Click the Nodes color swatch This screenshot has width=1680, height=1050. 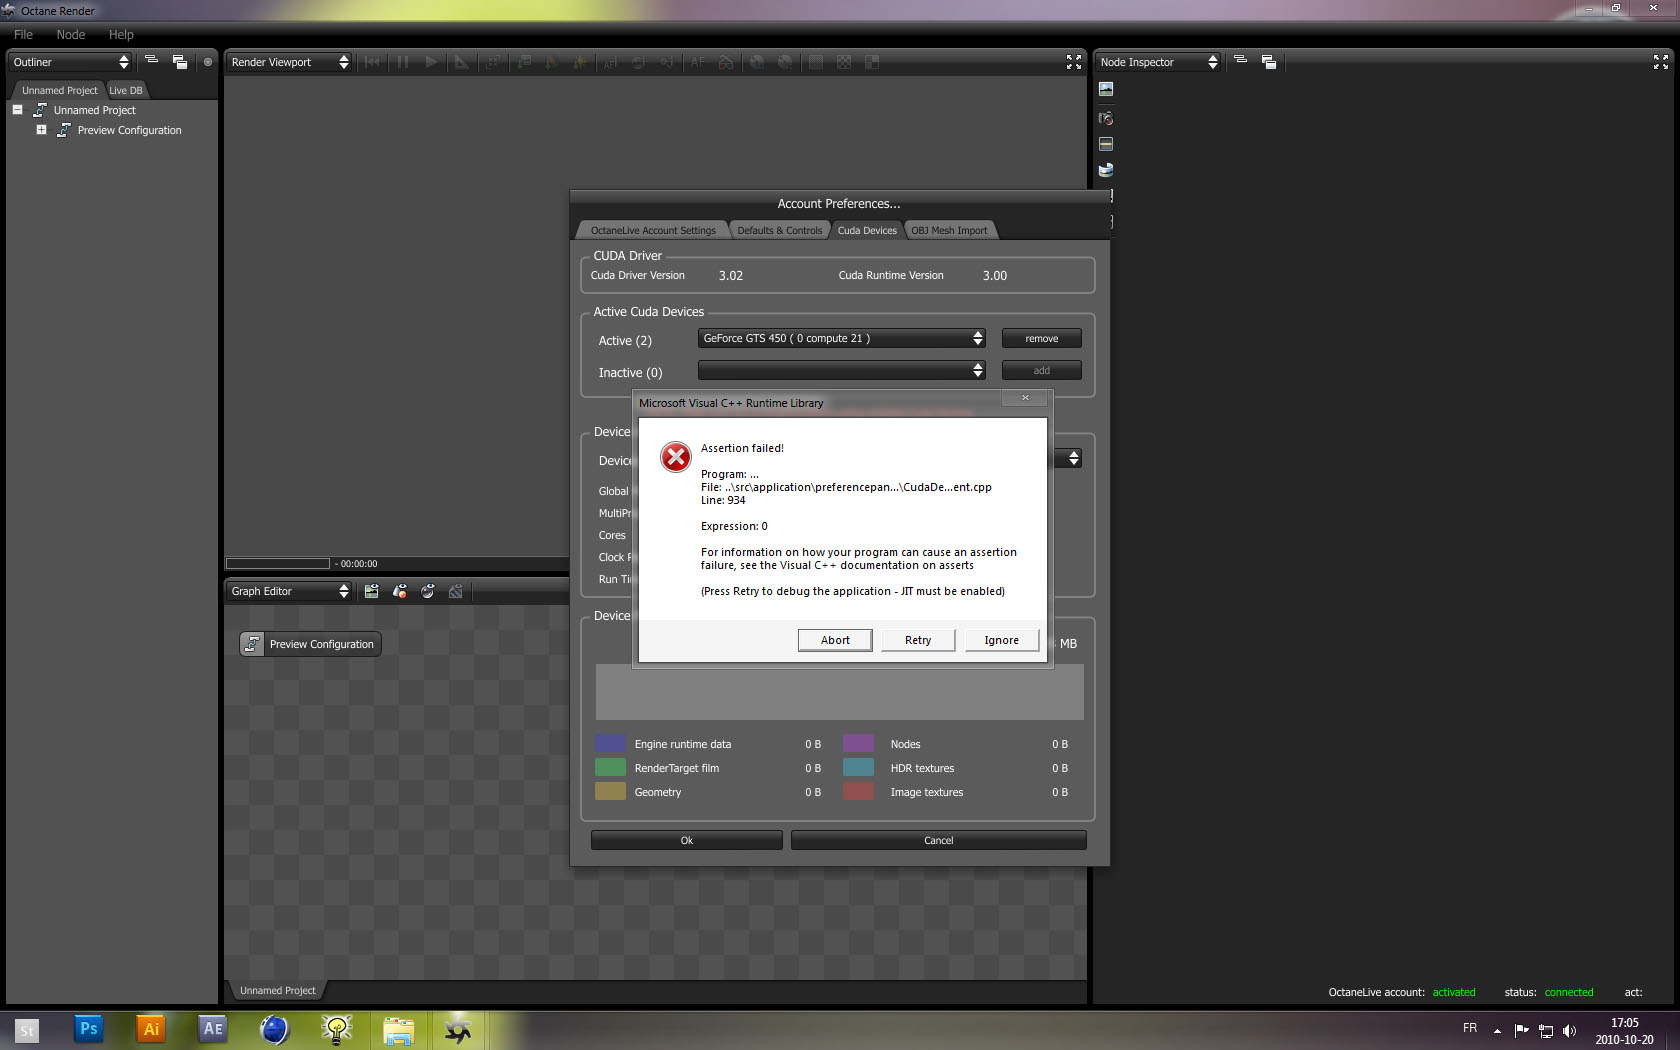click(858, 743)
